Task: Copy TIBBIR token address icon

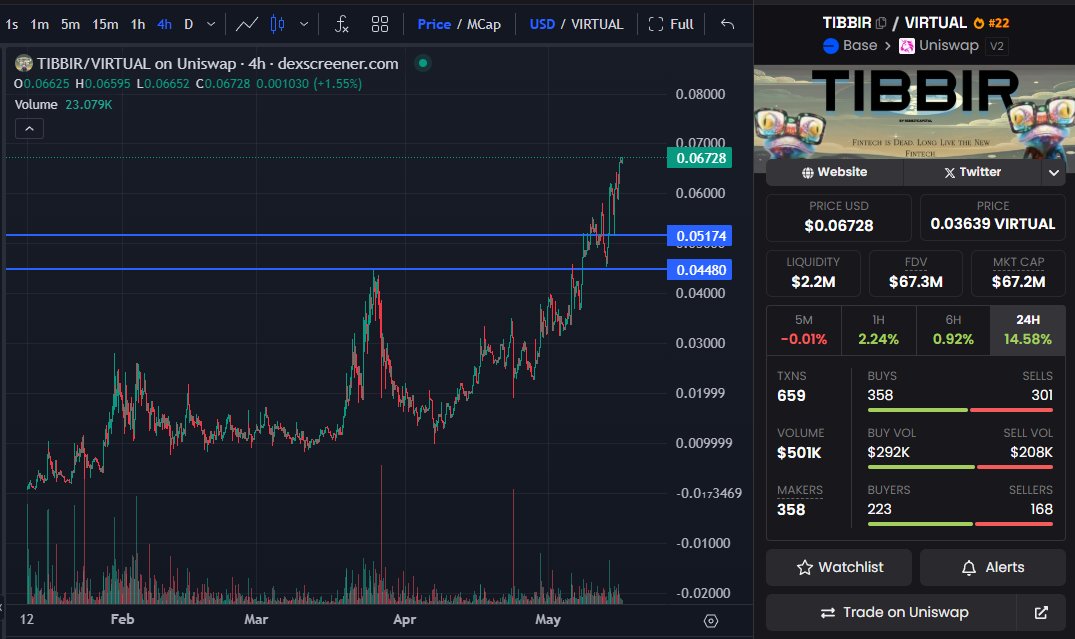Action: pyautogui.click(x=881, y=23)
